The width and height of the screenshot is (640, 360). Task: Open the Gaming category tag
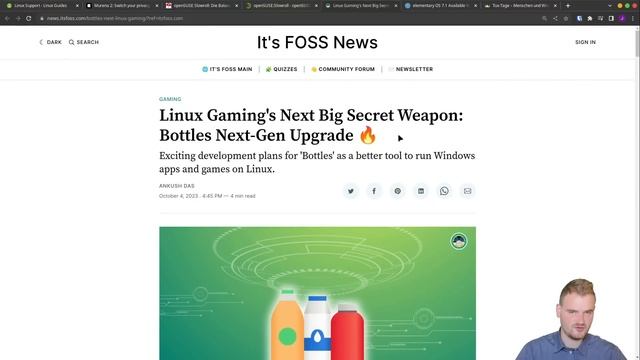tap(170, 99)
